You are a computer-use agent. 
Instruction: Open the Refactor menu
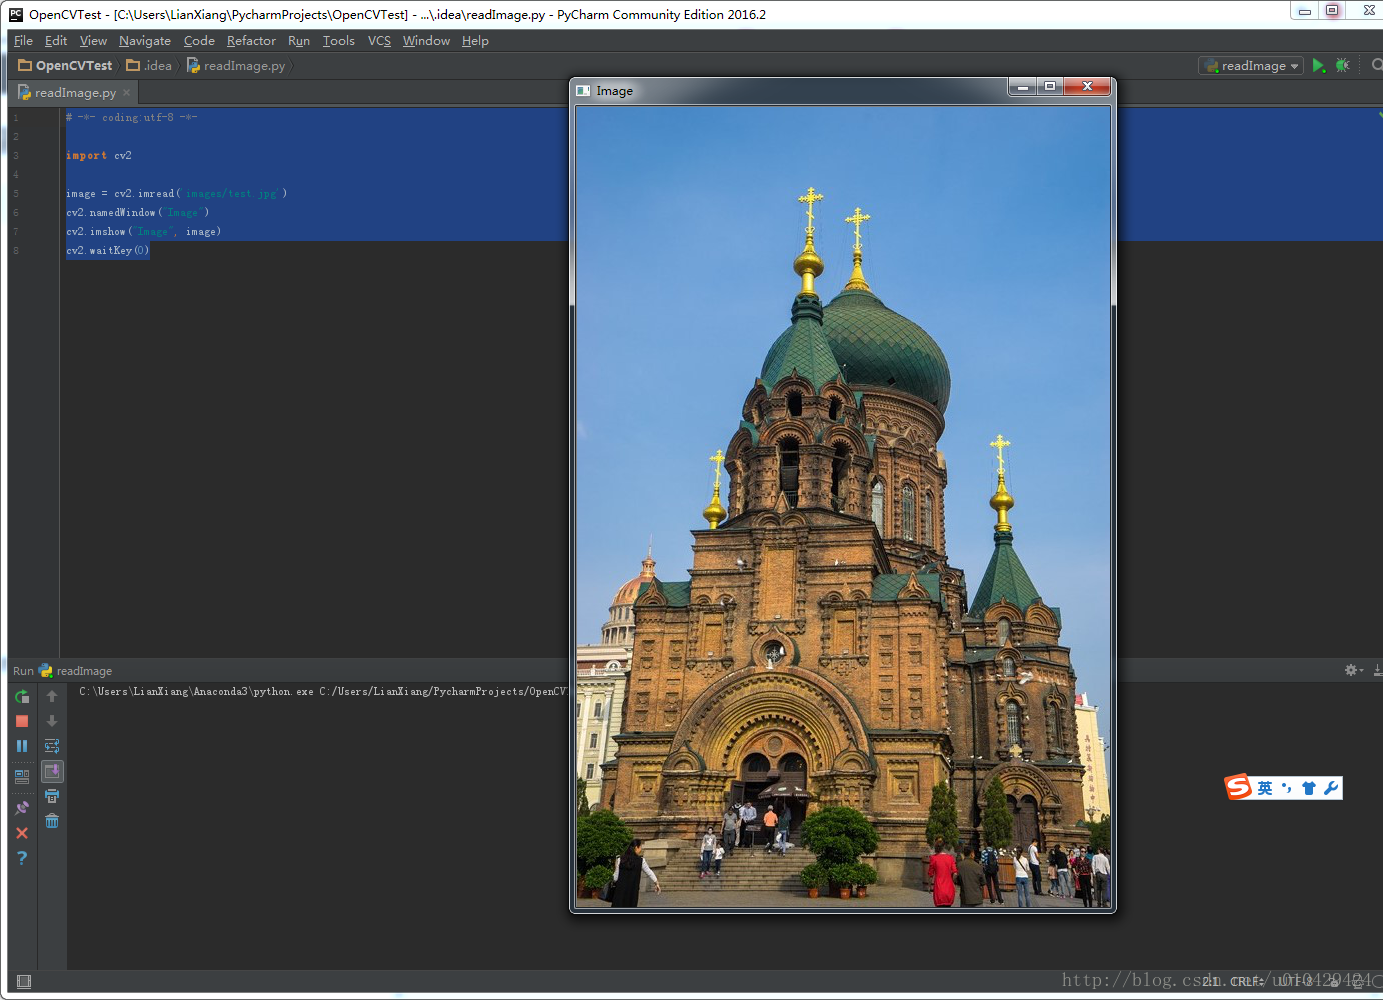point(251,41)
